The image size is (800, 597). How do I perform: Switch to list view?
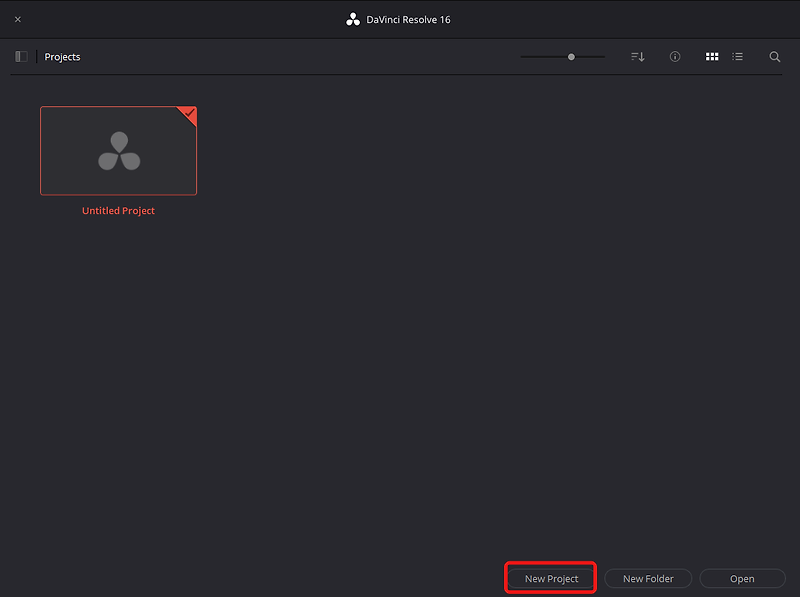pyautogui.click(x=738, y=57)
